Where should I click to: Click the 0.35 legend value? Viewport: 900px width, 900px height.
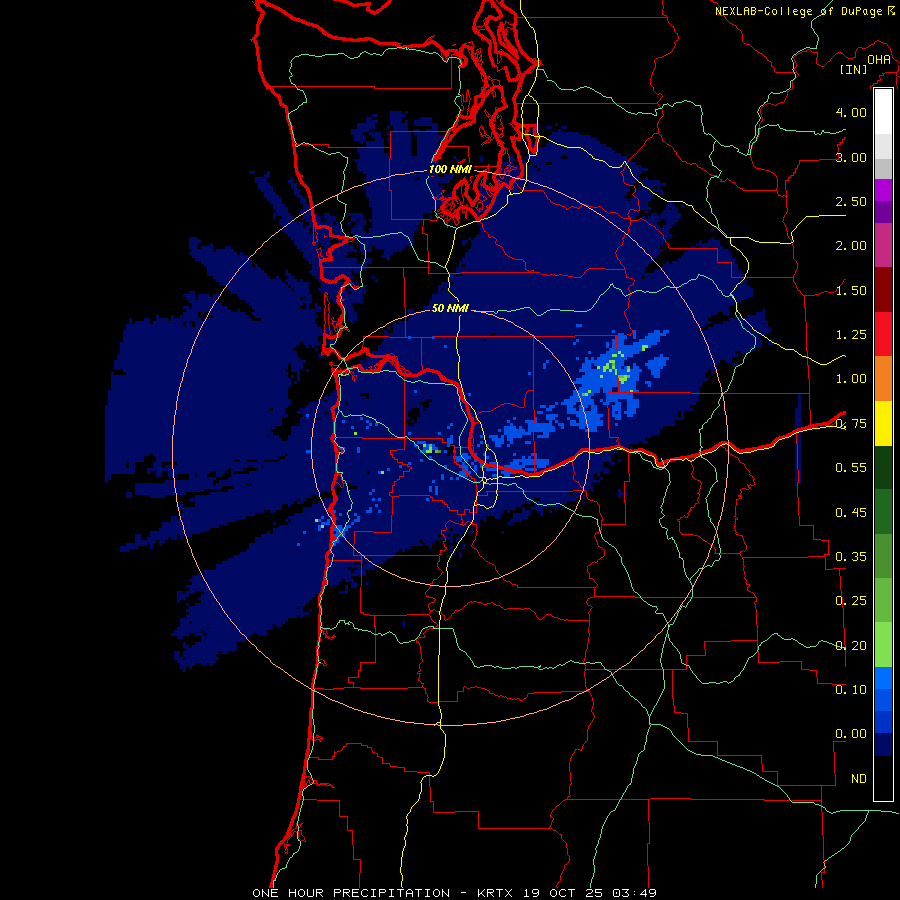pos(851,557)
